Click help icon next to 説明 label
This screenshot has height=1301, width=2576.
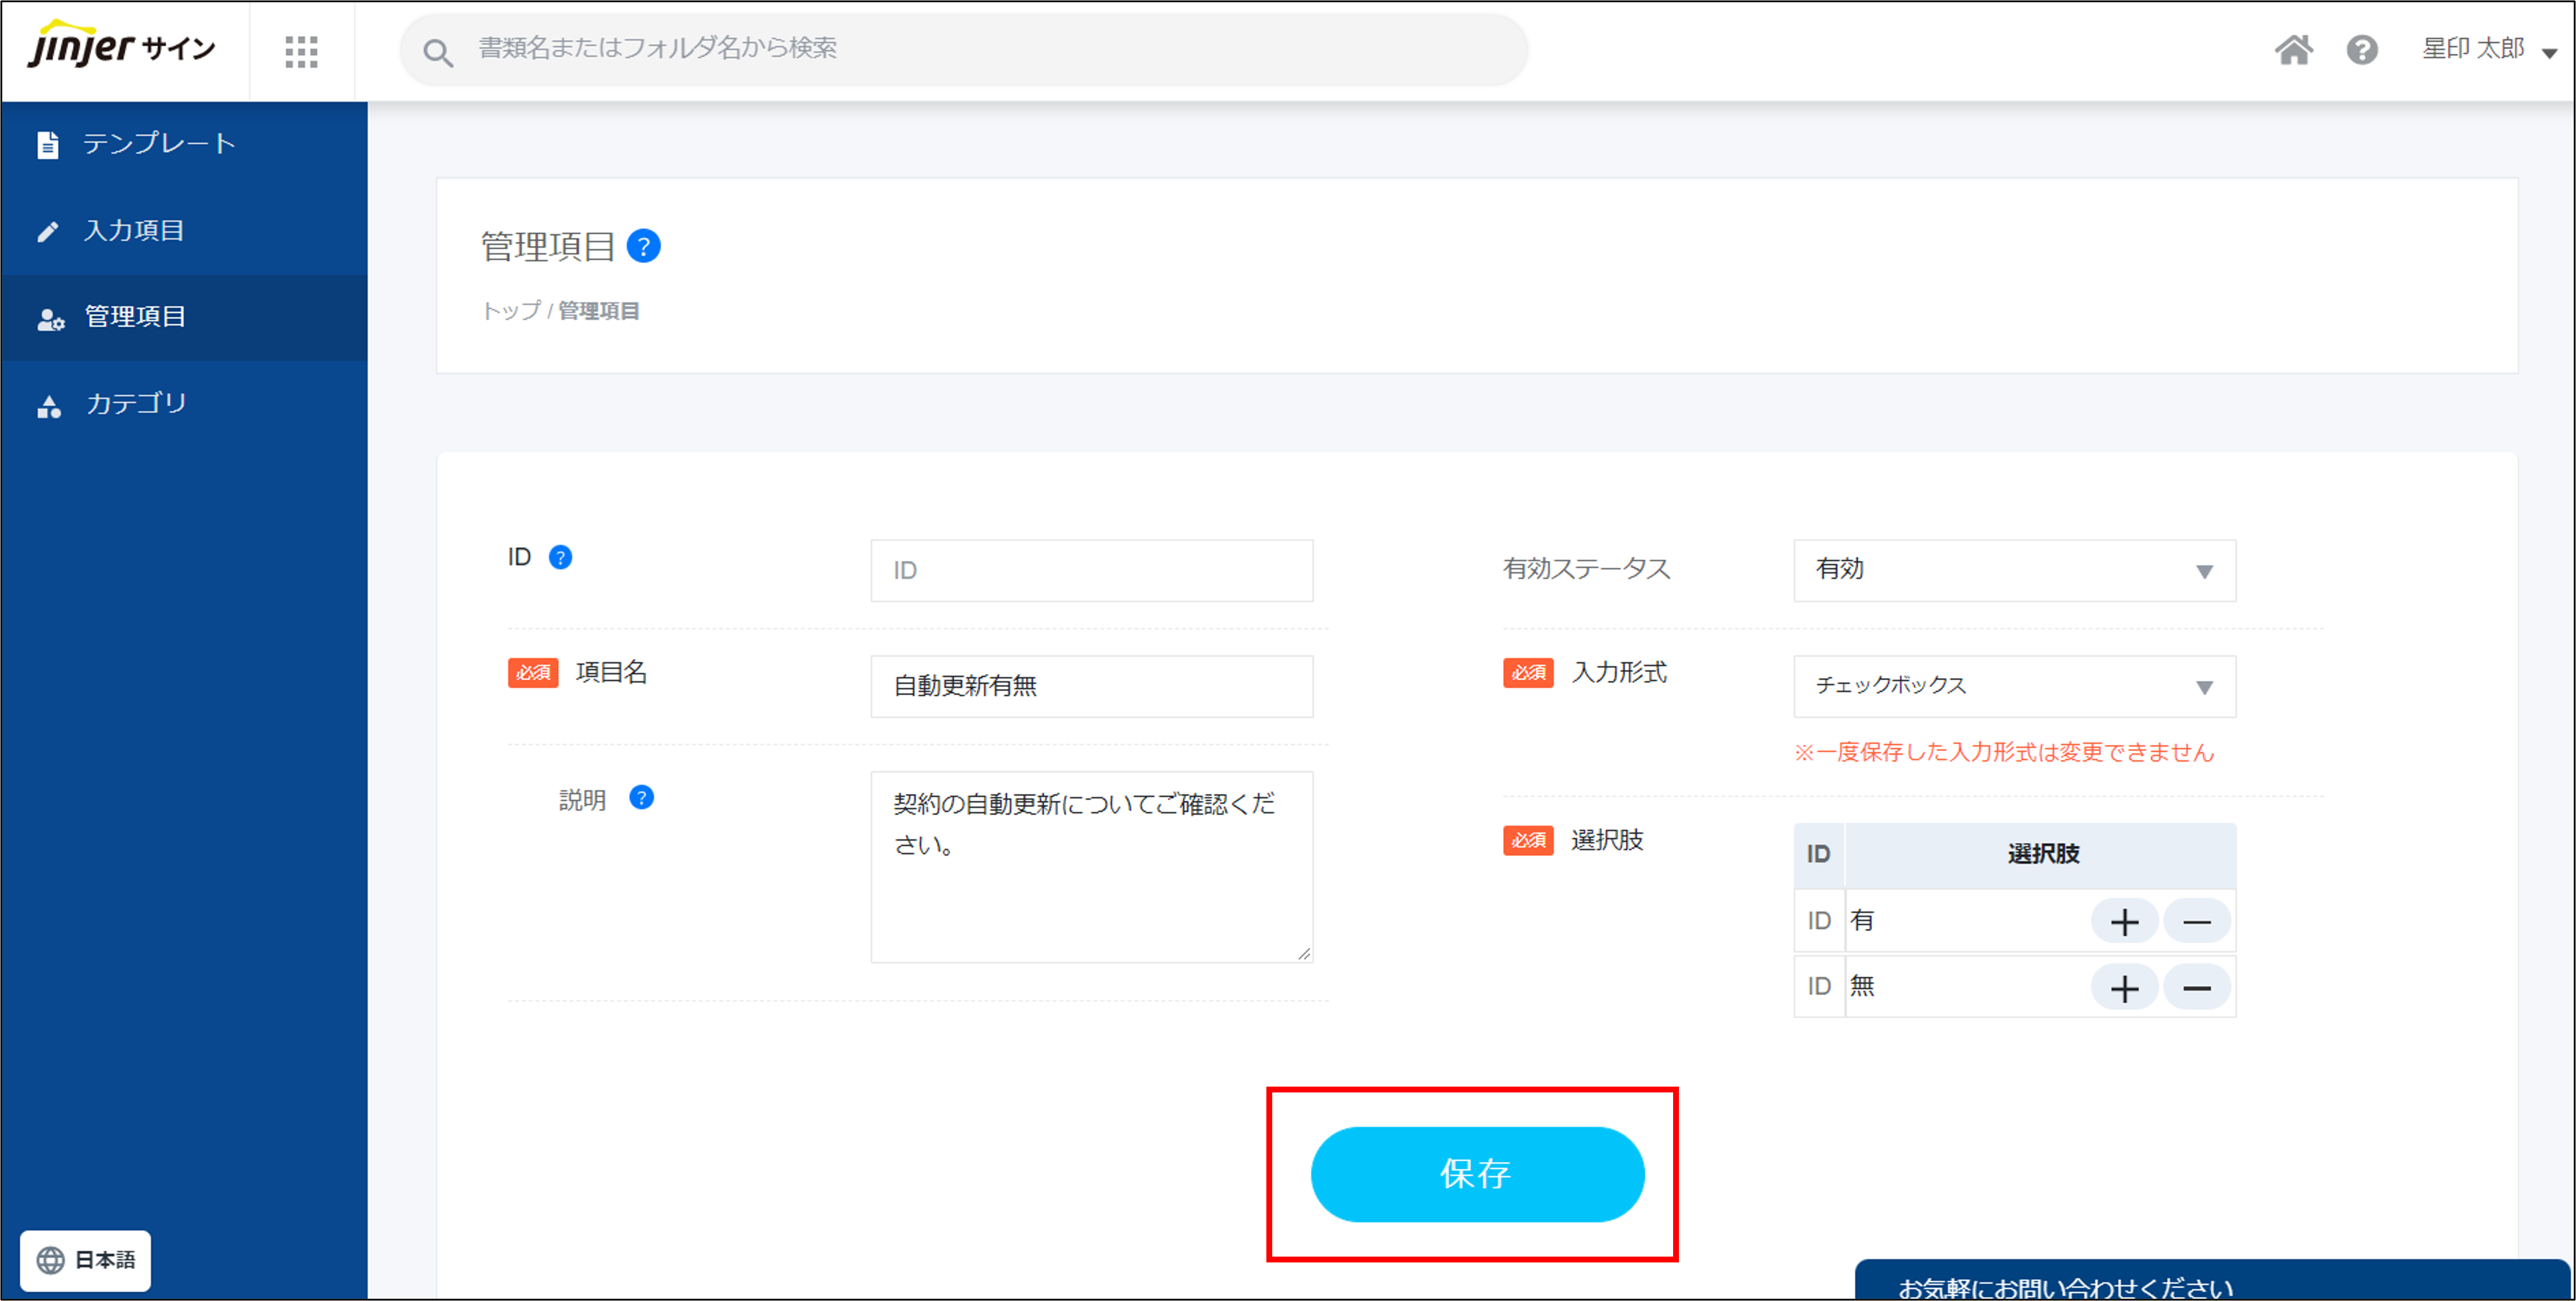point(641,798)
